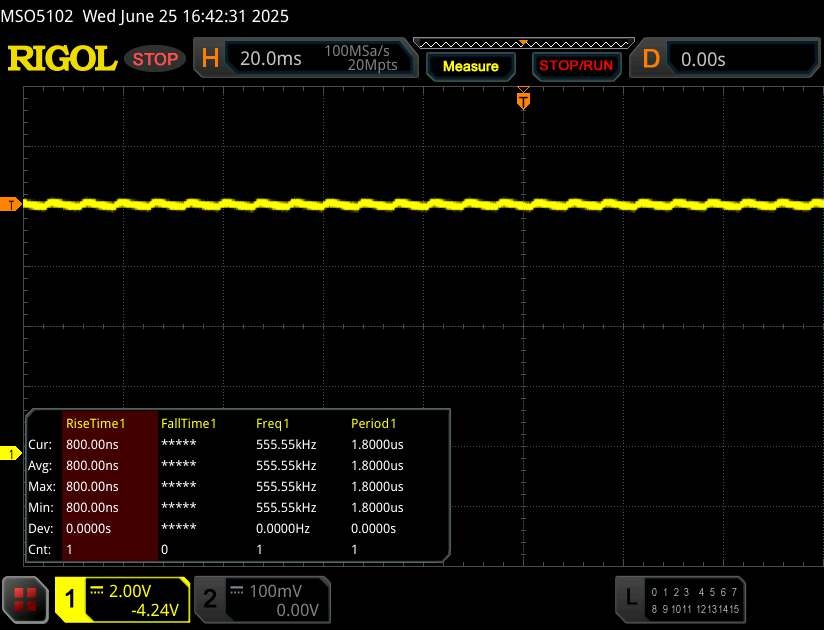The image size is (824, 630).
Task: Click the waveform memory overview bar
Action: tap(523, 44)
